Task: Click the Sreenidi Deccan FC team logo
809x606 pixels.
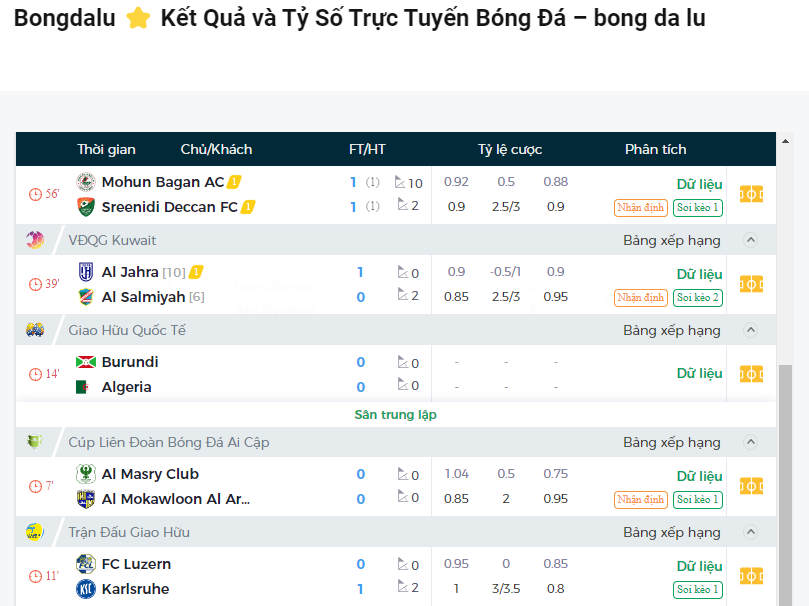Action: click(85, 207)
